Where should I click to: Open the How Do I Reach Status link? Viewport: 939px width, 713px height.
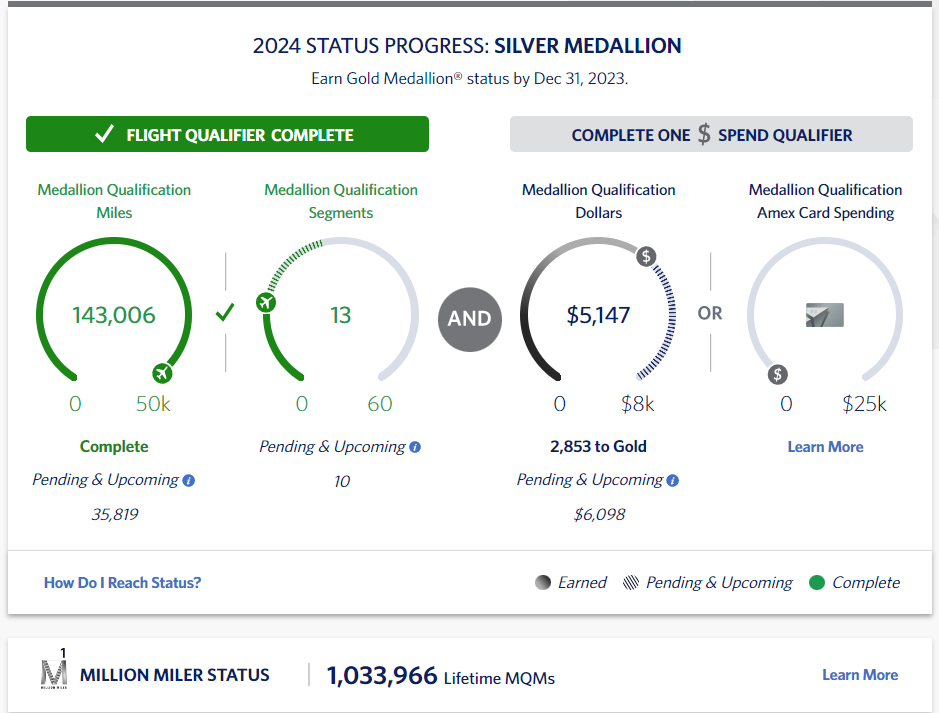coord(122,582)
